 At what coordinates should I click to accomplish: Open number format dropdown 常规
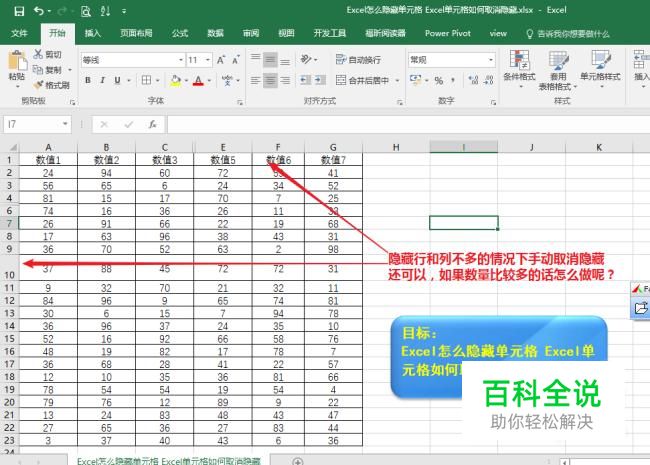coord(491,60)
